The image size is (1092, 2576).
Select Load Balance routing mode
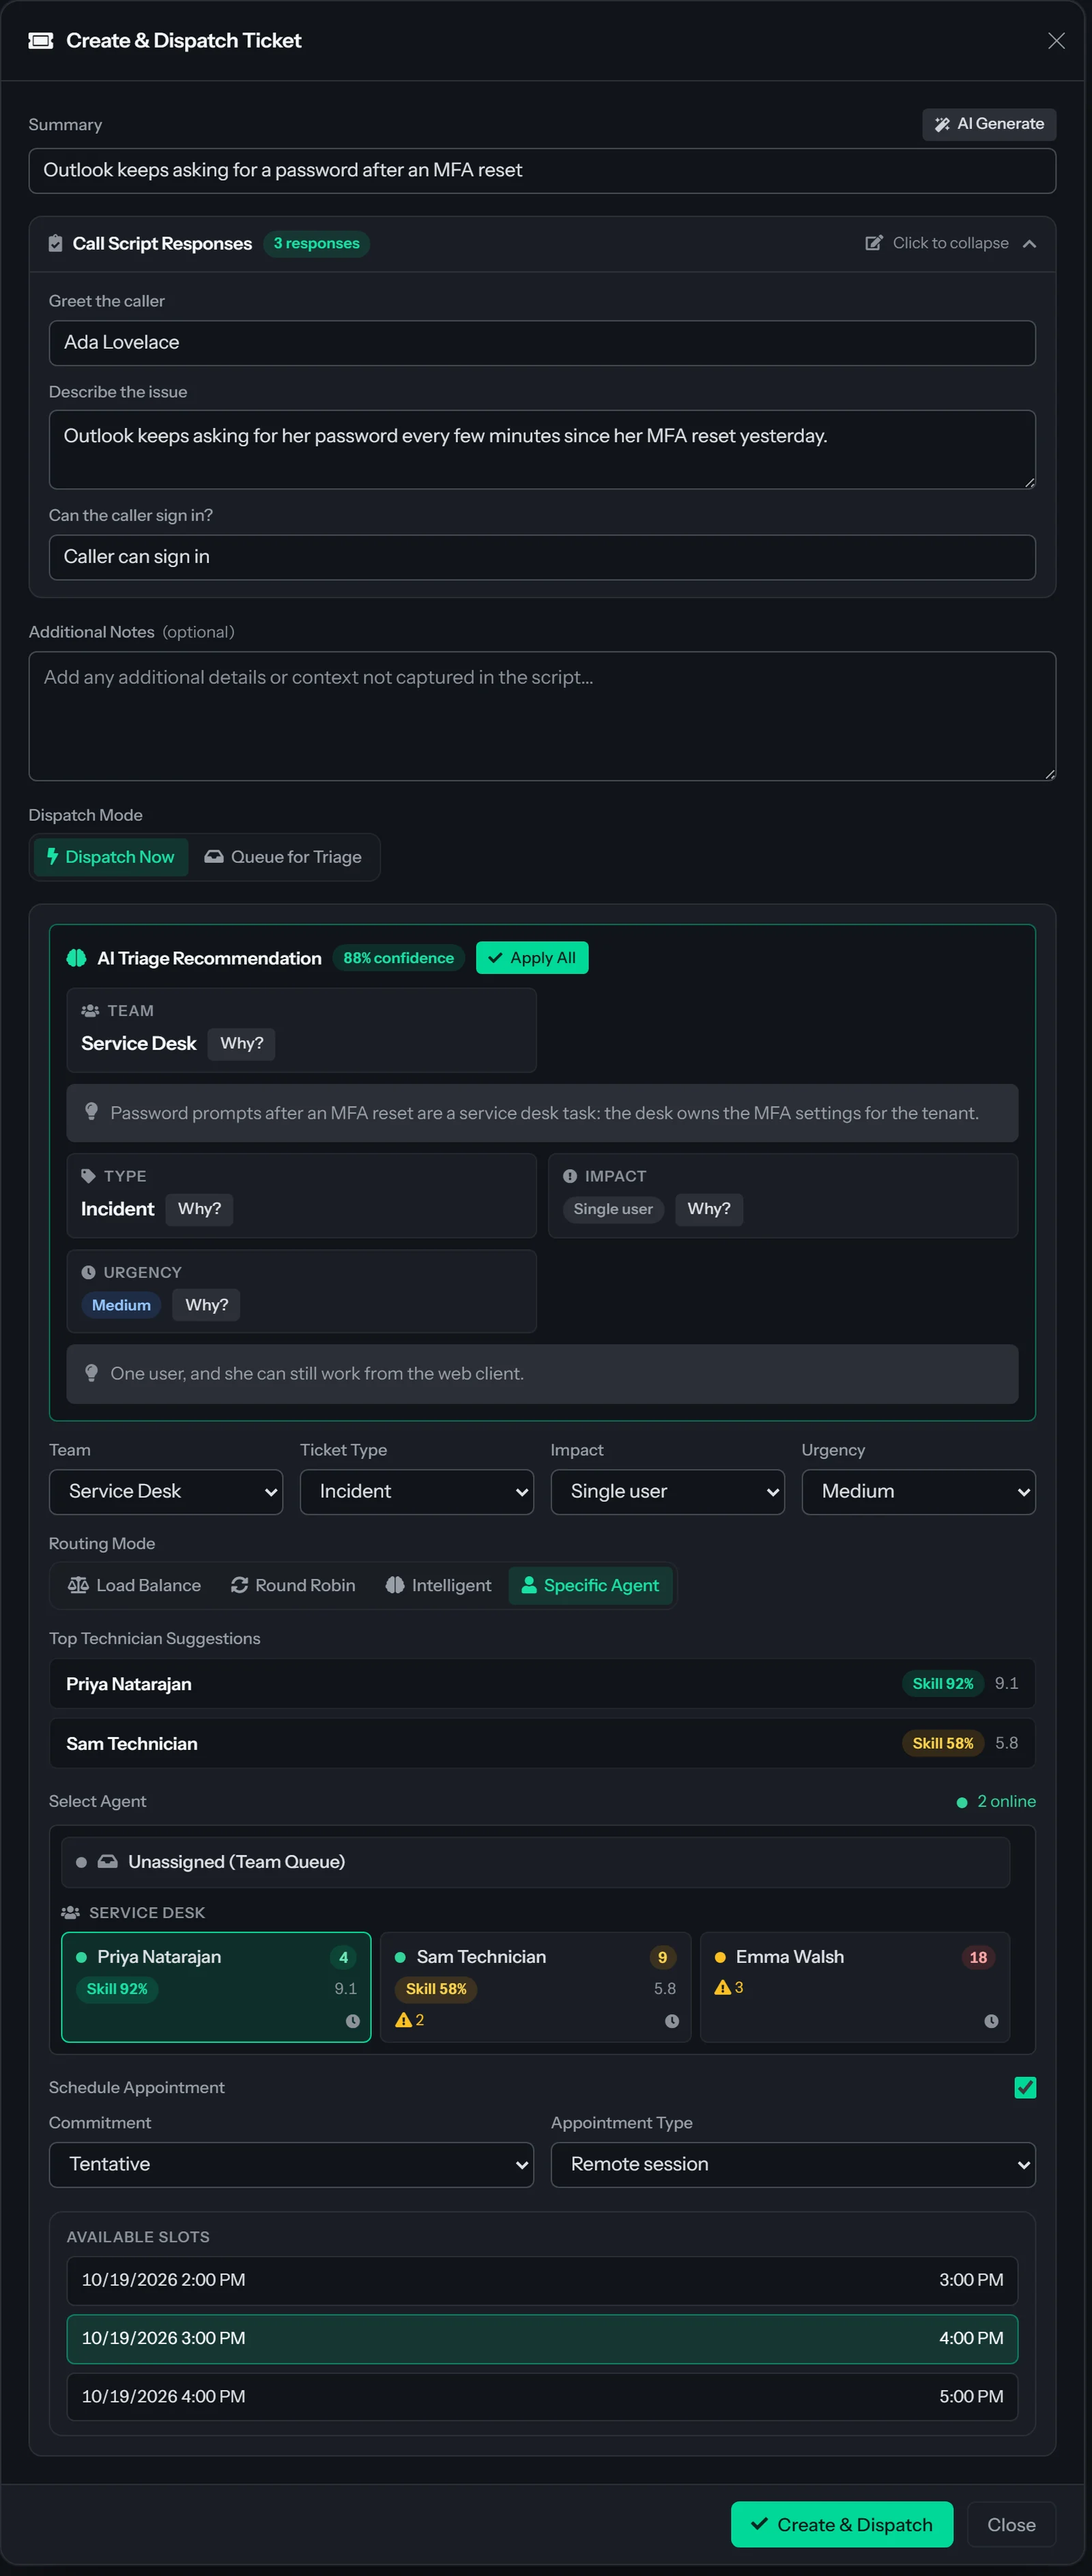pyautogui.click(x=134, y=1585)
